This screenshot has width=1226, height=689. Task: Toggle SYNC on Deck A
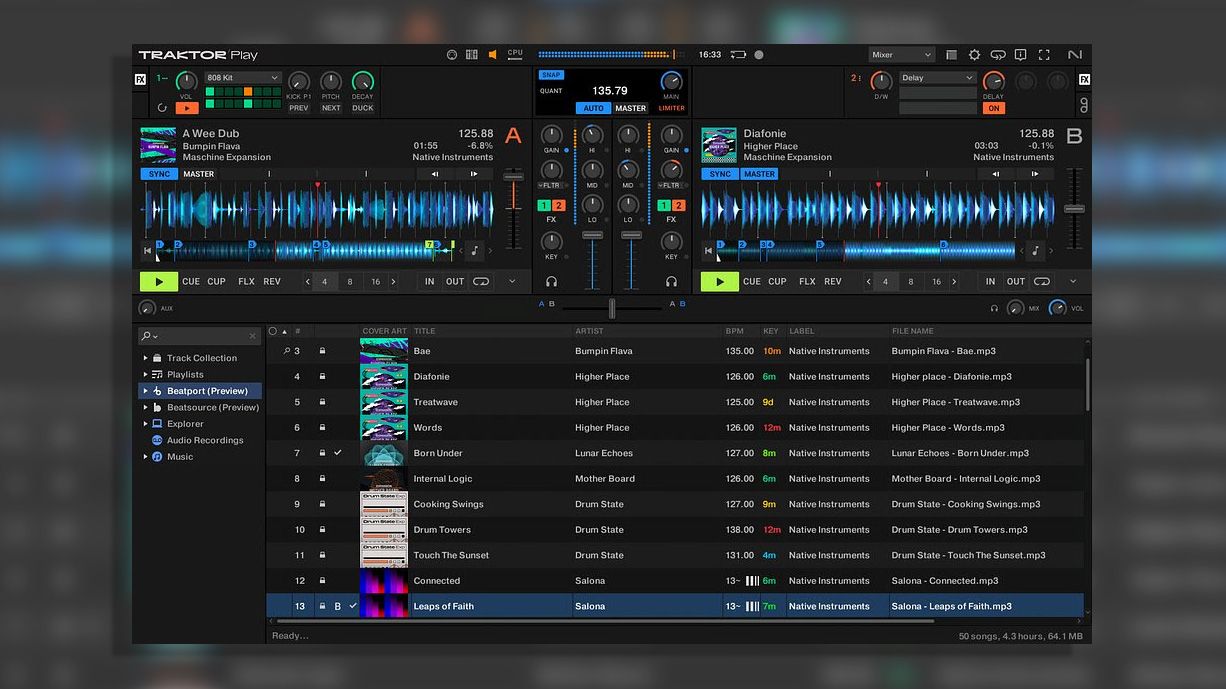click(158, 173)
